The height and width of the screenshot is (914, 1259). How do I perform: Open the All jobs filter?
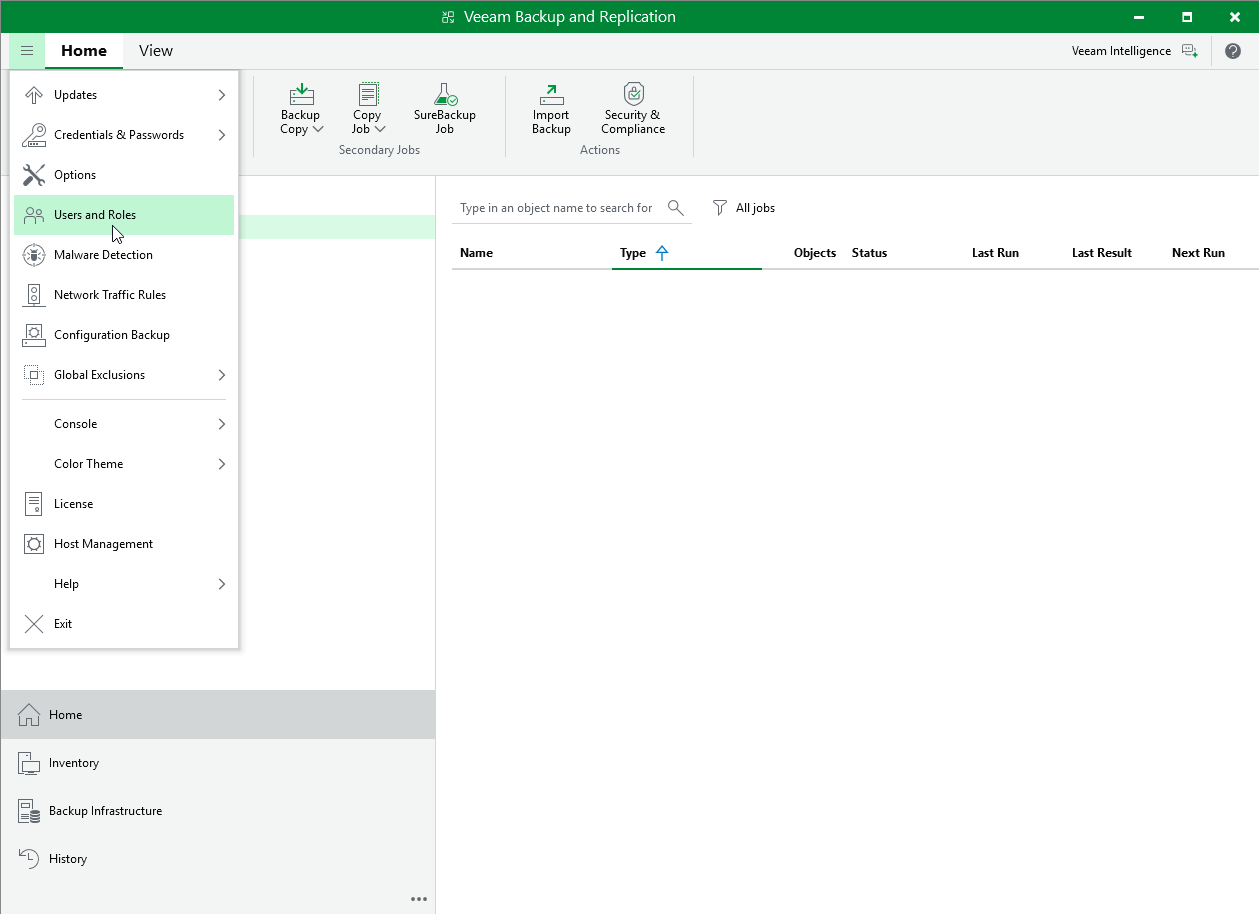pyautogui.click(x=744, y=208)
